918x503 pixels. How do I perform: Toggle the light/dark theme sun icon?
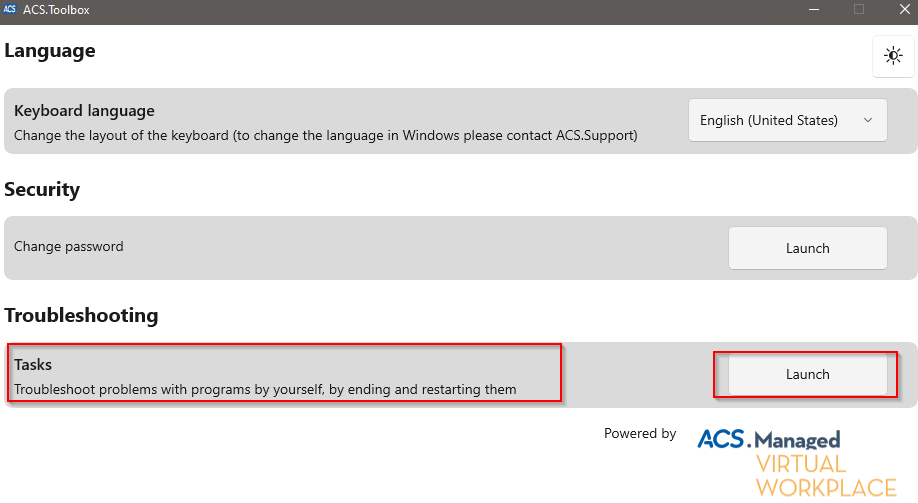893,57
